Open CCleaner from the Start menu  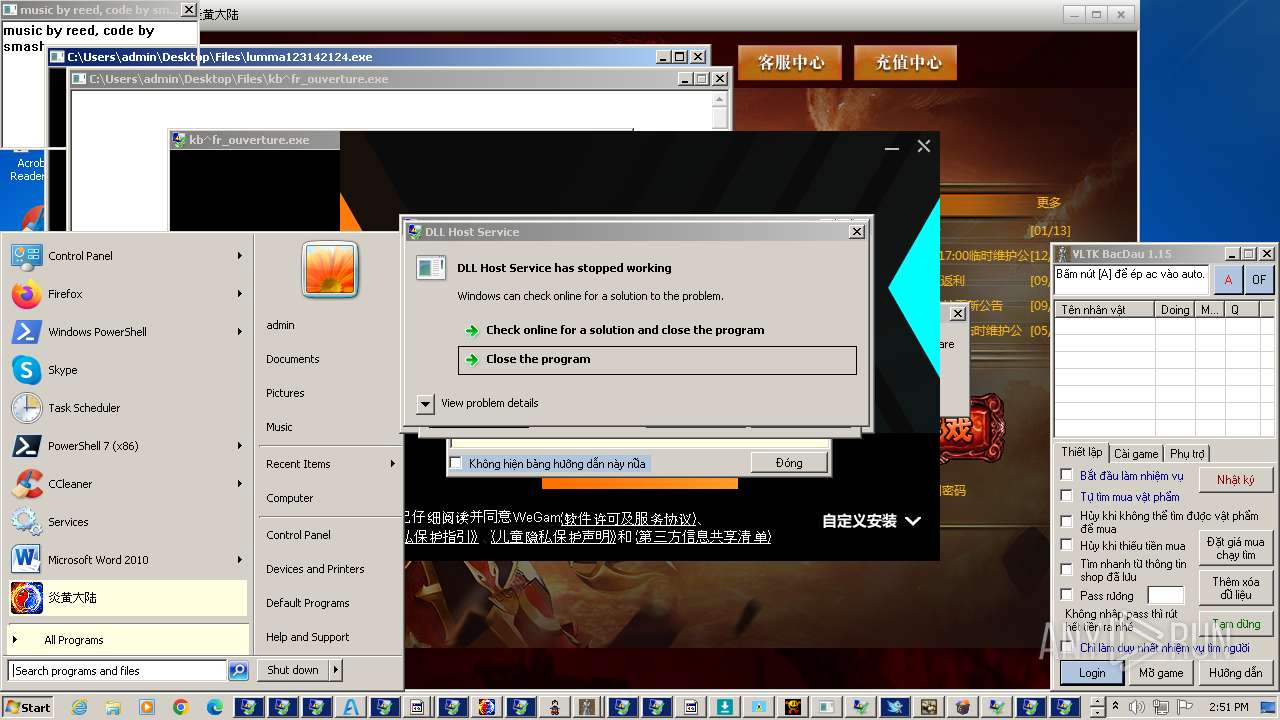click(x=127, y=484)
